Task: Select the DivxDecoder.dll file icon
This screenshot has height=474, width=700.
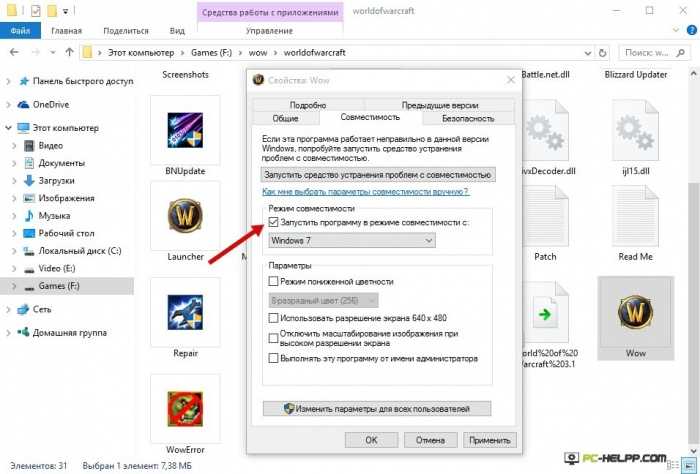Action: point(546,130)
